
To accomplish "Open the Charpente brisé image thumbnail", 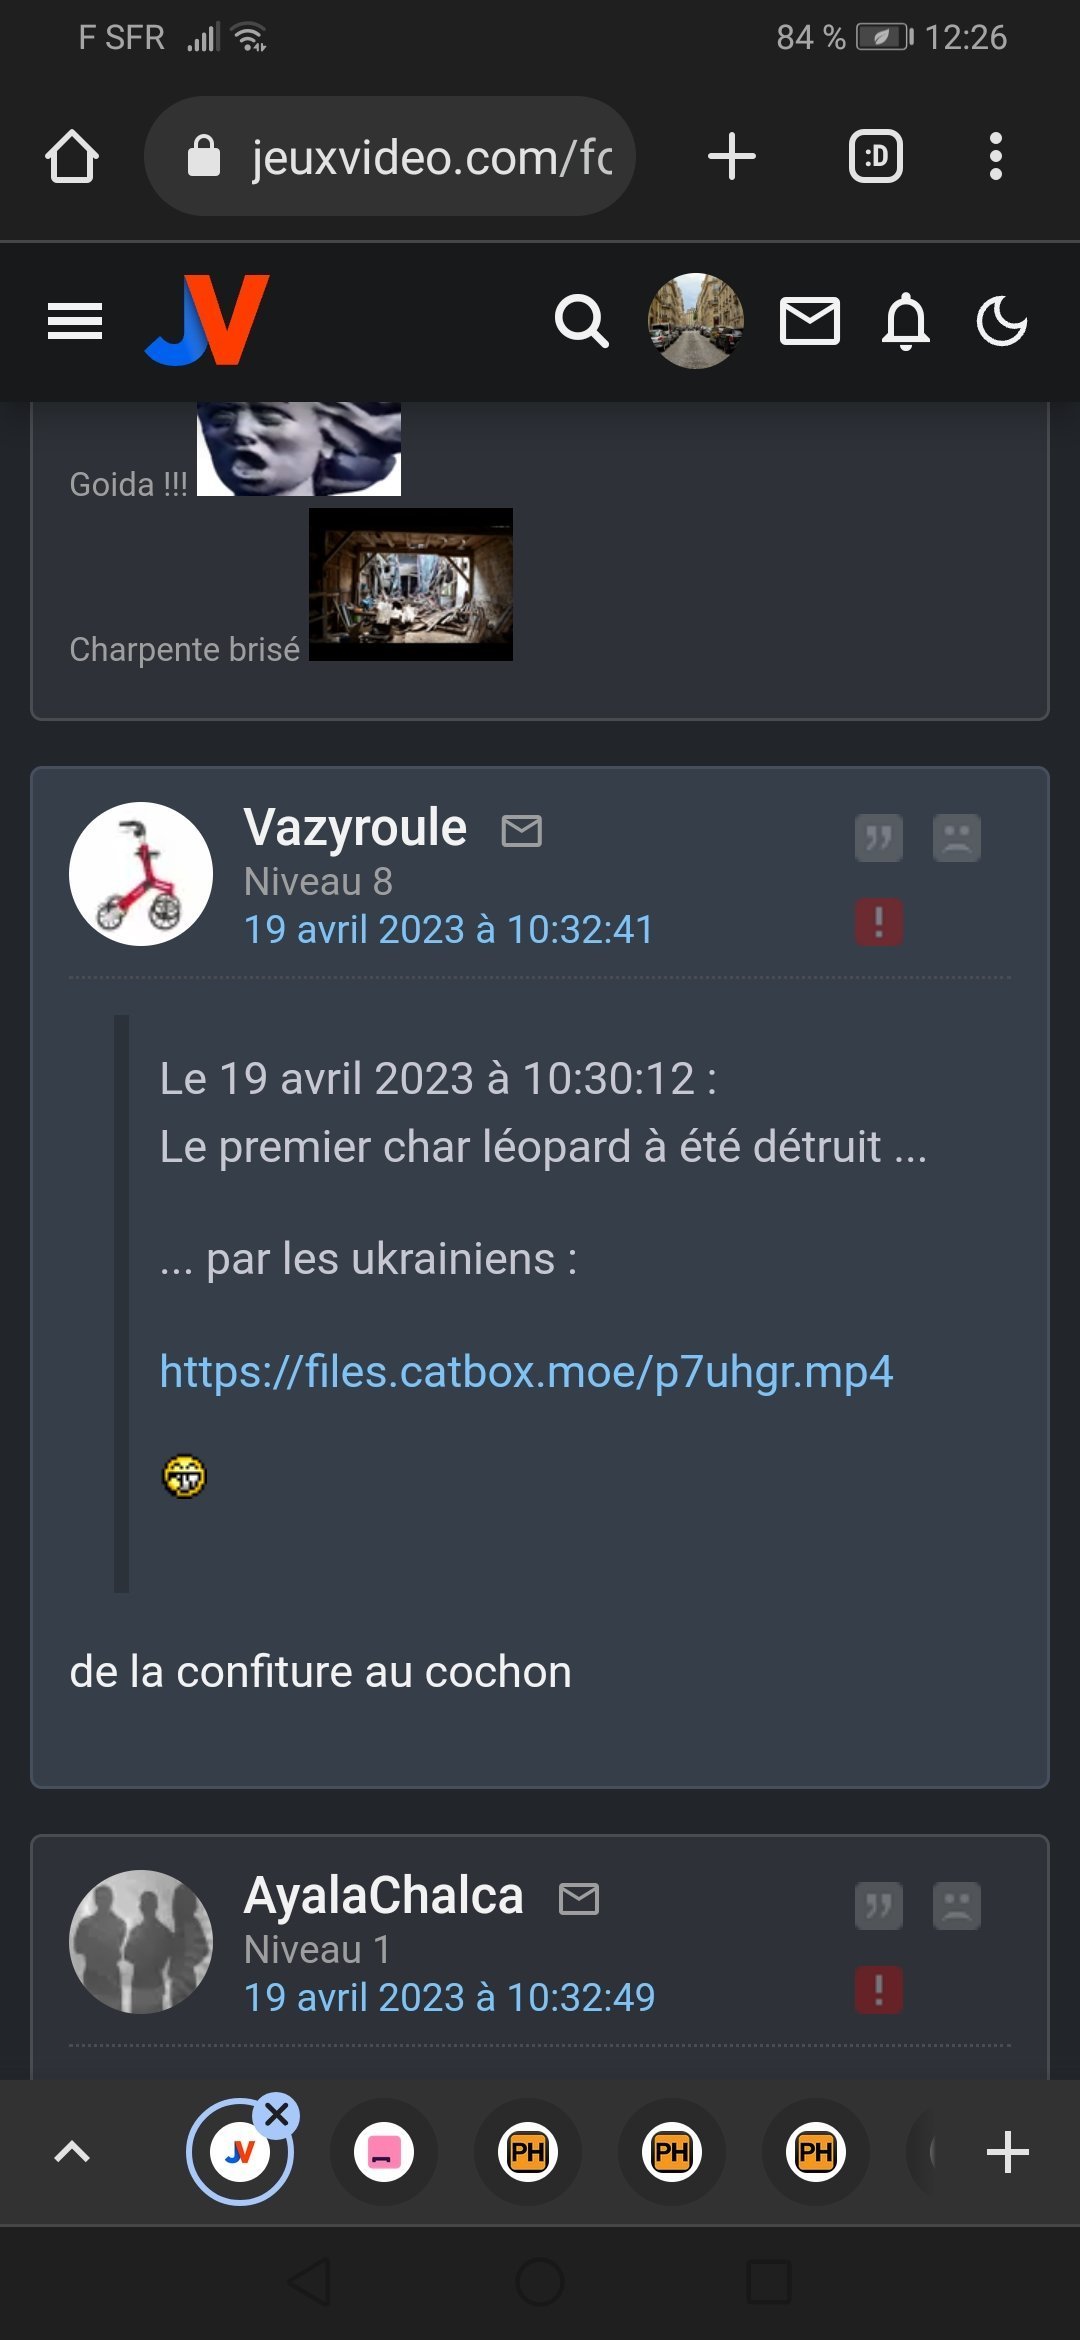I will 411,584.
